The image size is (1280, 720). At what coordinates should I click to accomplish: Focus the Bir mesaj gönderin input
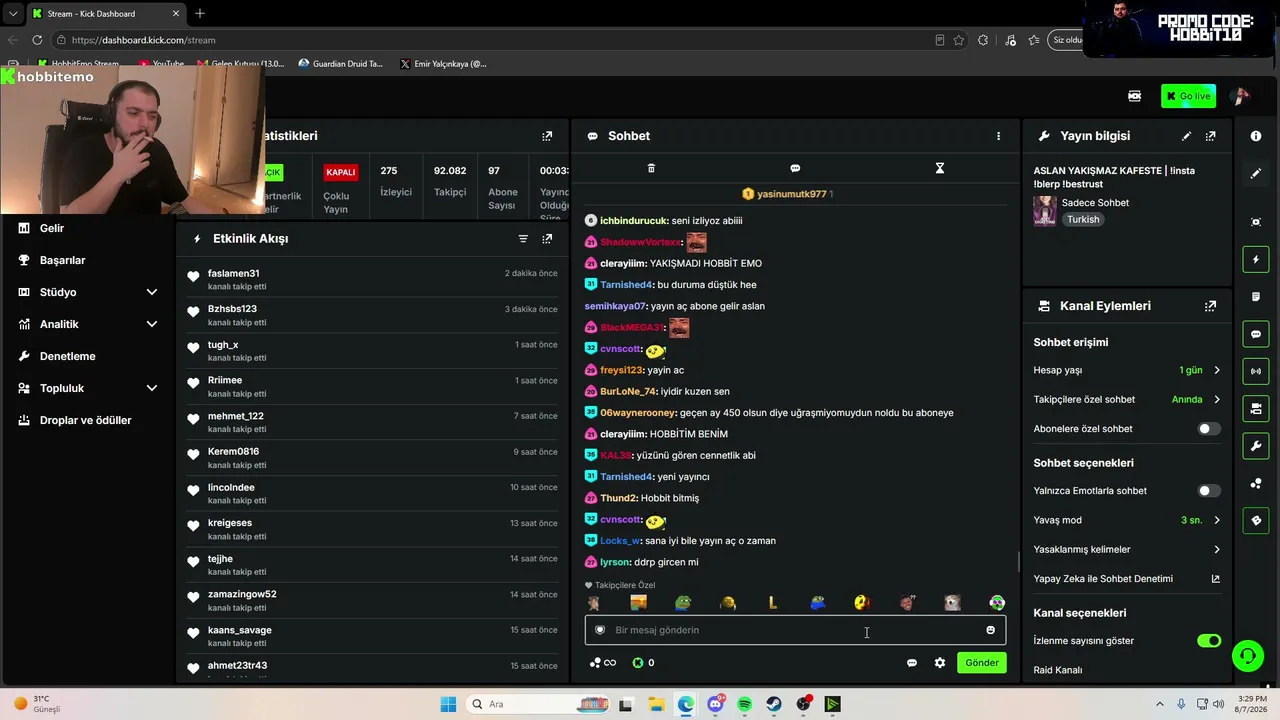coord(795,630)
